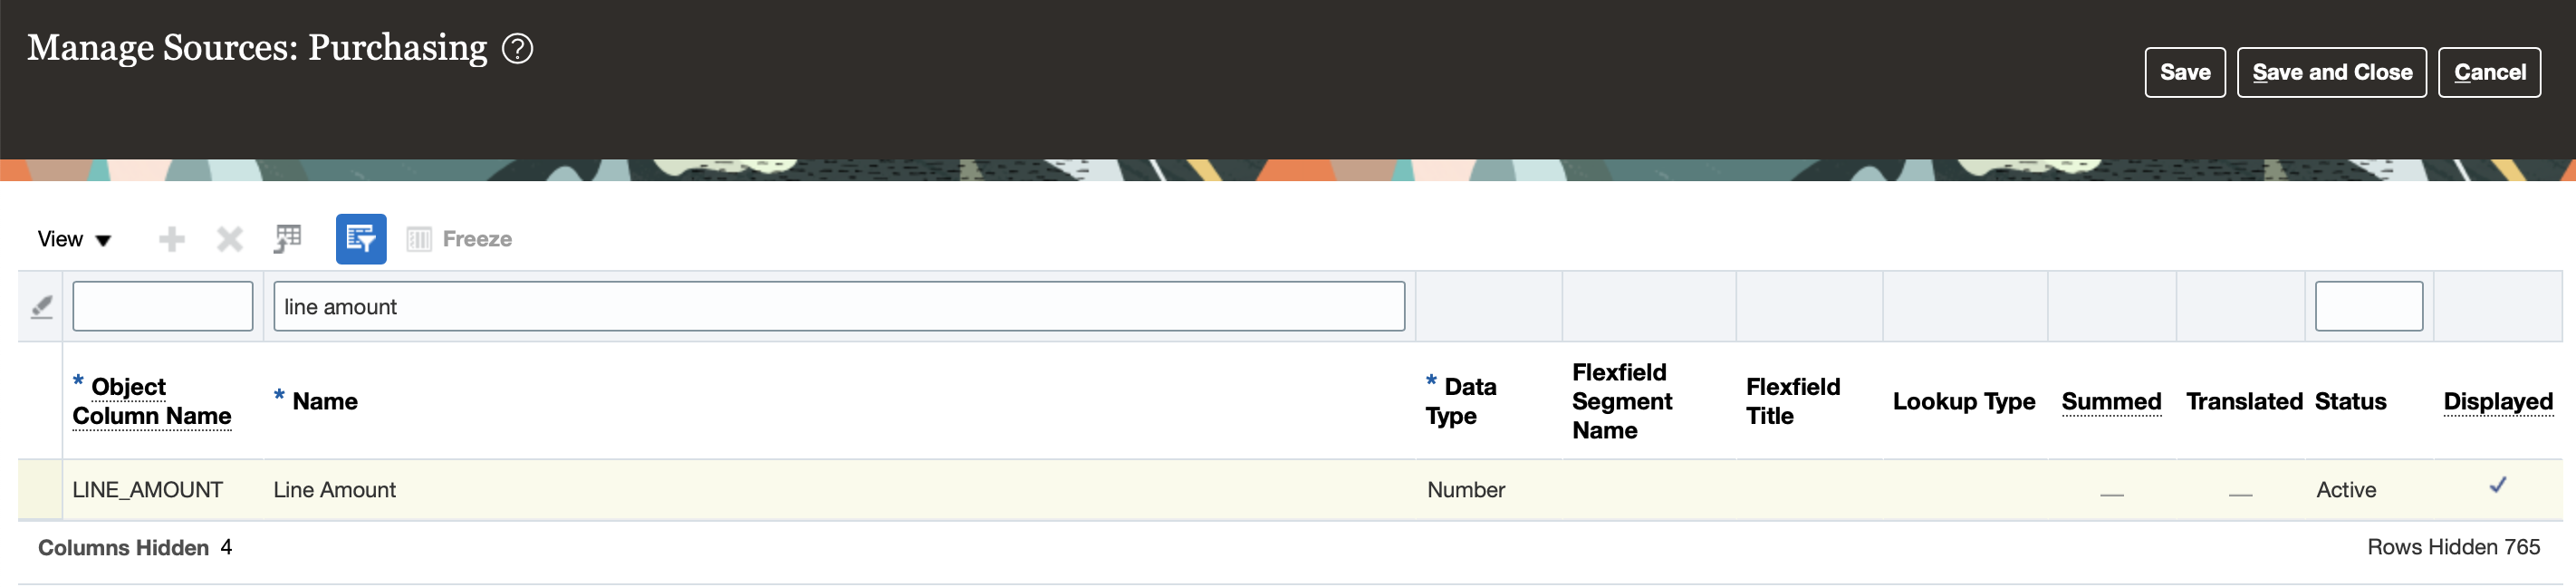Click the Displayed checkmark in Line Amount row
The image size is (2576, 587).
[x=2497, y=486]
